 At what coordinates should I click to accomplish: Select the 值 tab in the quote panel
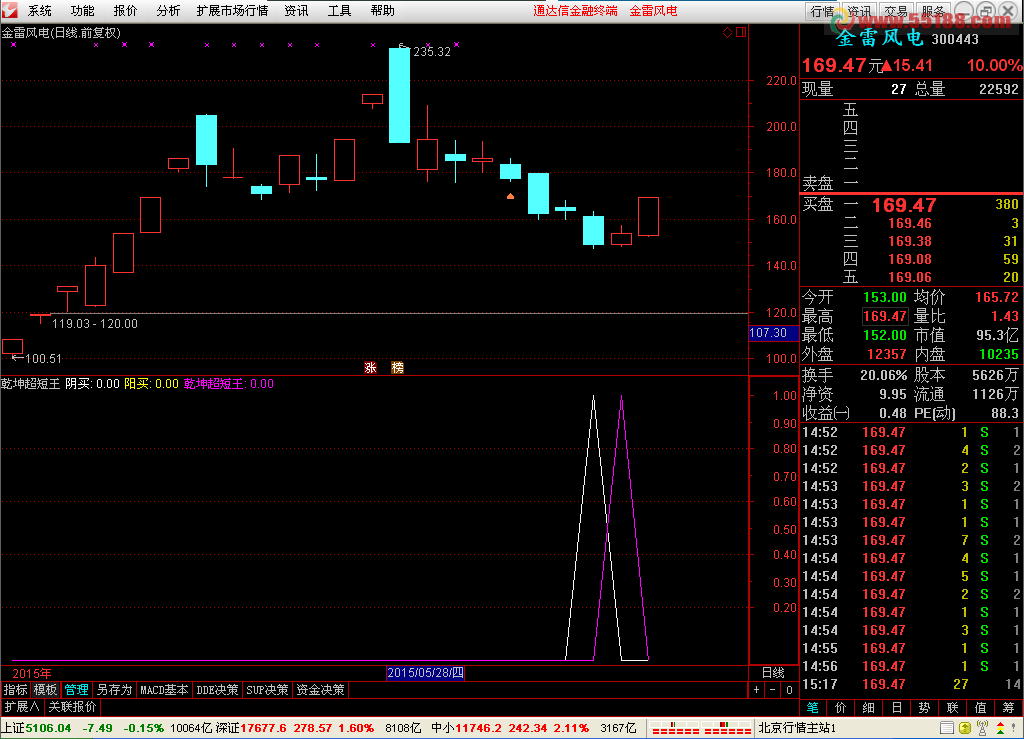(x=980, y=708)
